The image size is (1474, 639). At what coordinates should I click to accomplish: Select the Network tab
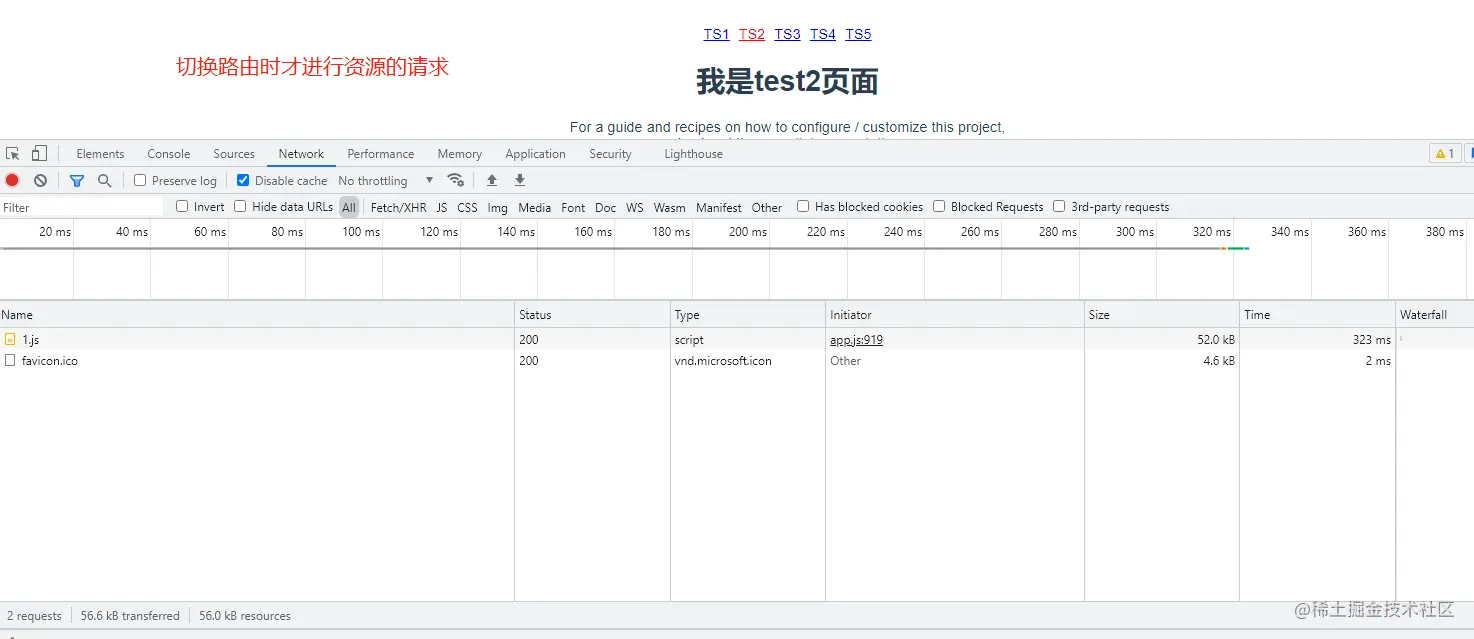click(x=301, y=154)
